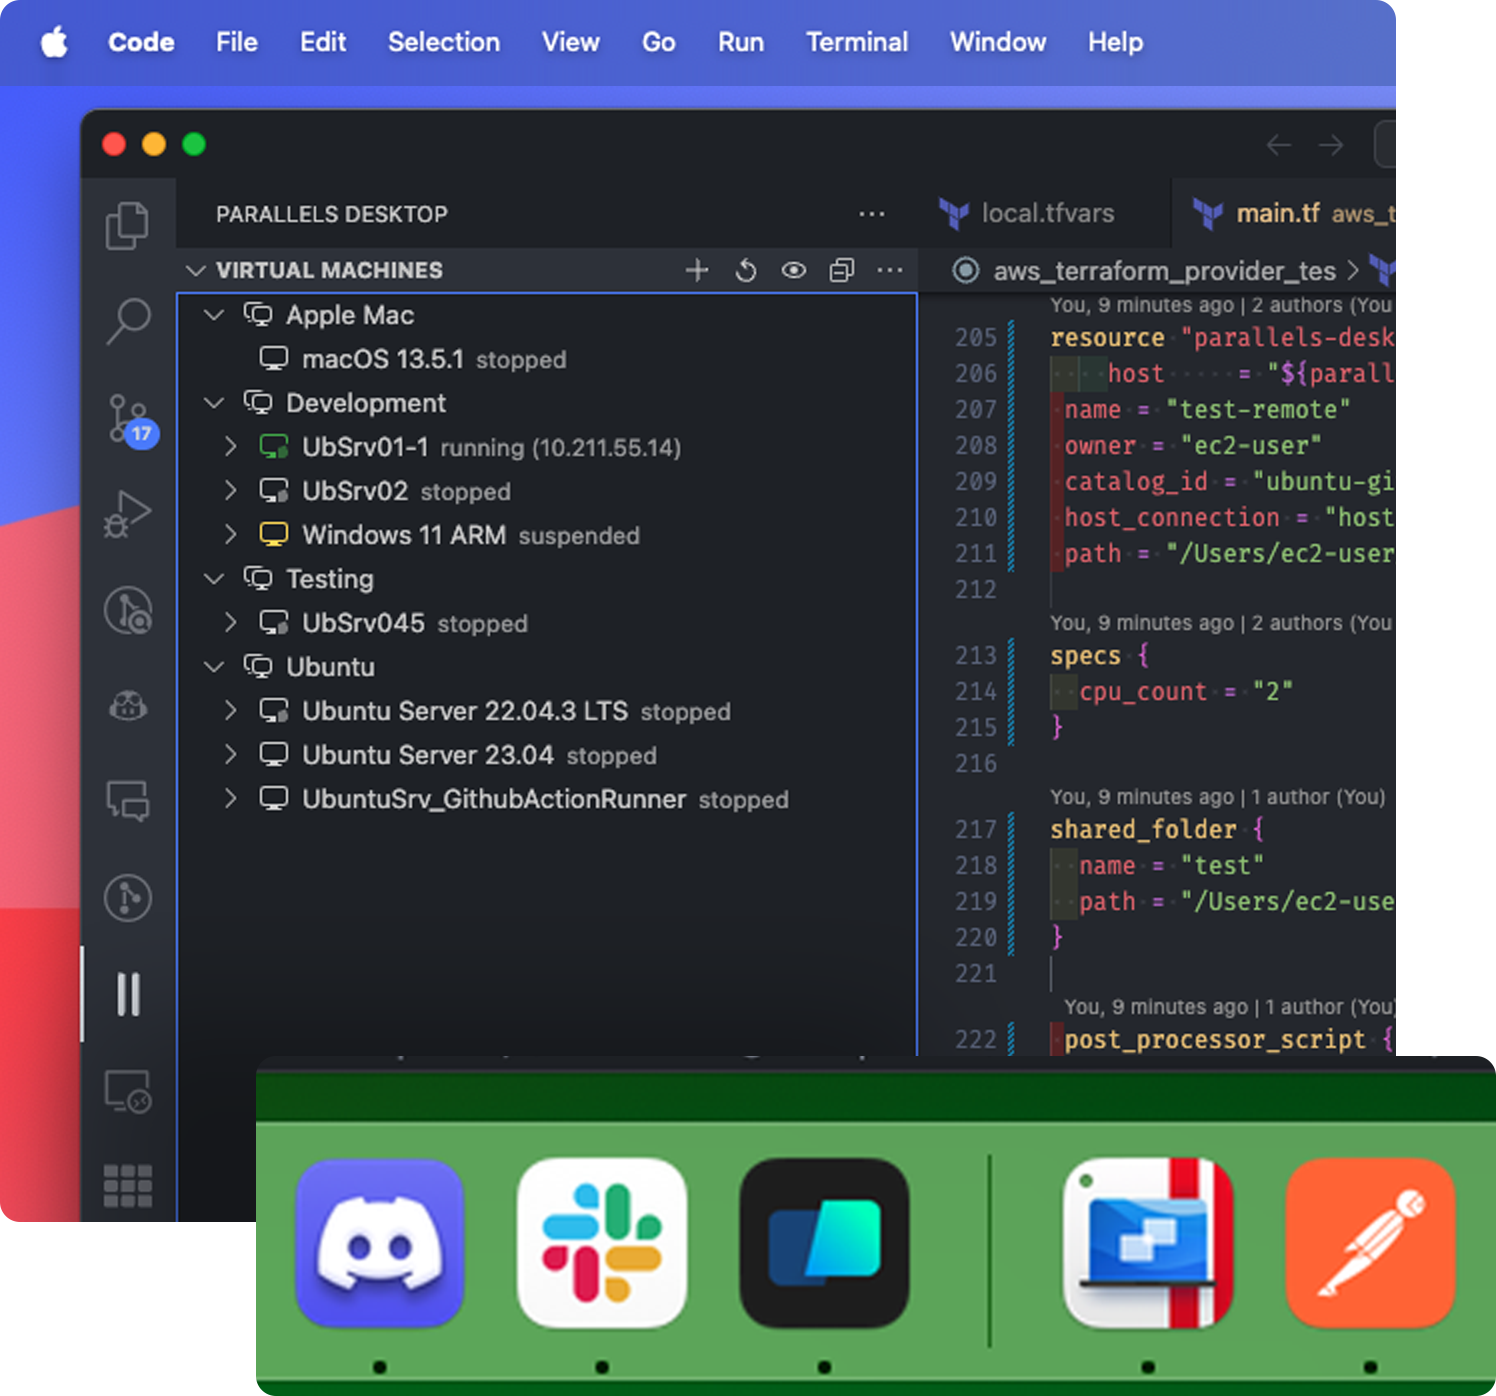
Task: Open the Remote Explorer icon in activity bar
Action: coord(128,1091)
